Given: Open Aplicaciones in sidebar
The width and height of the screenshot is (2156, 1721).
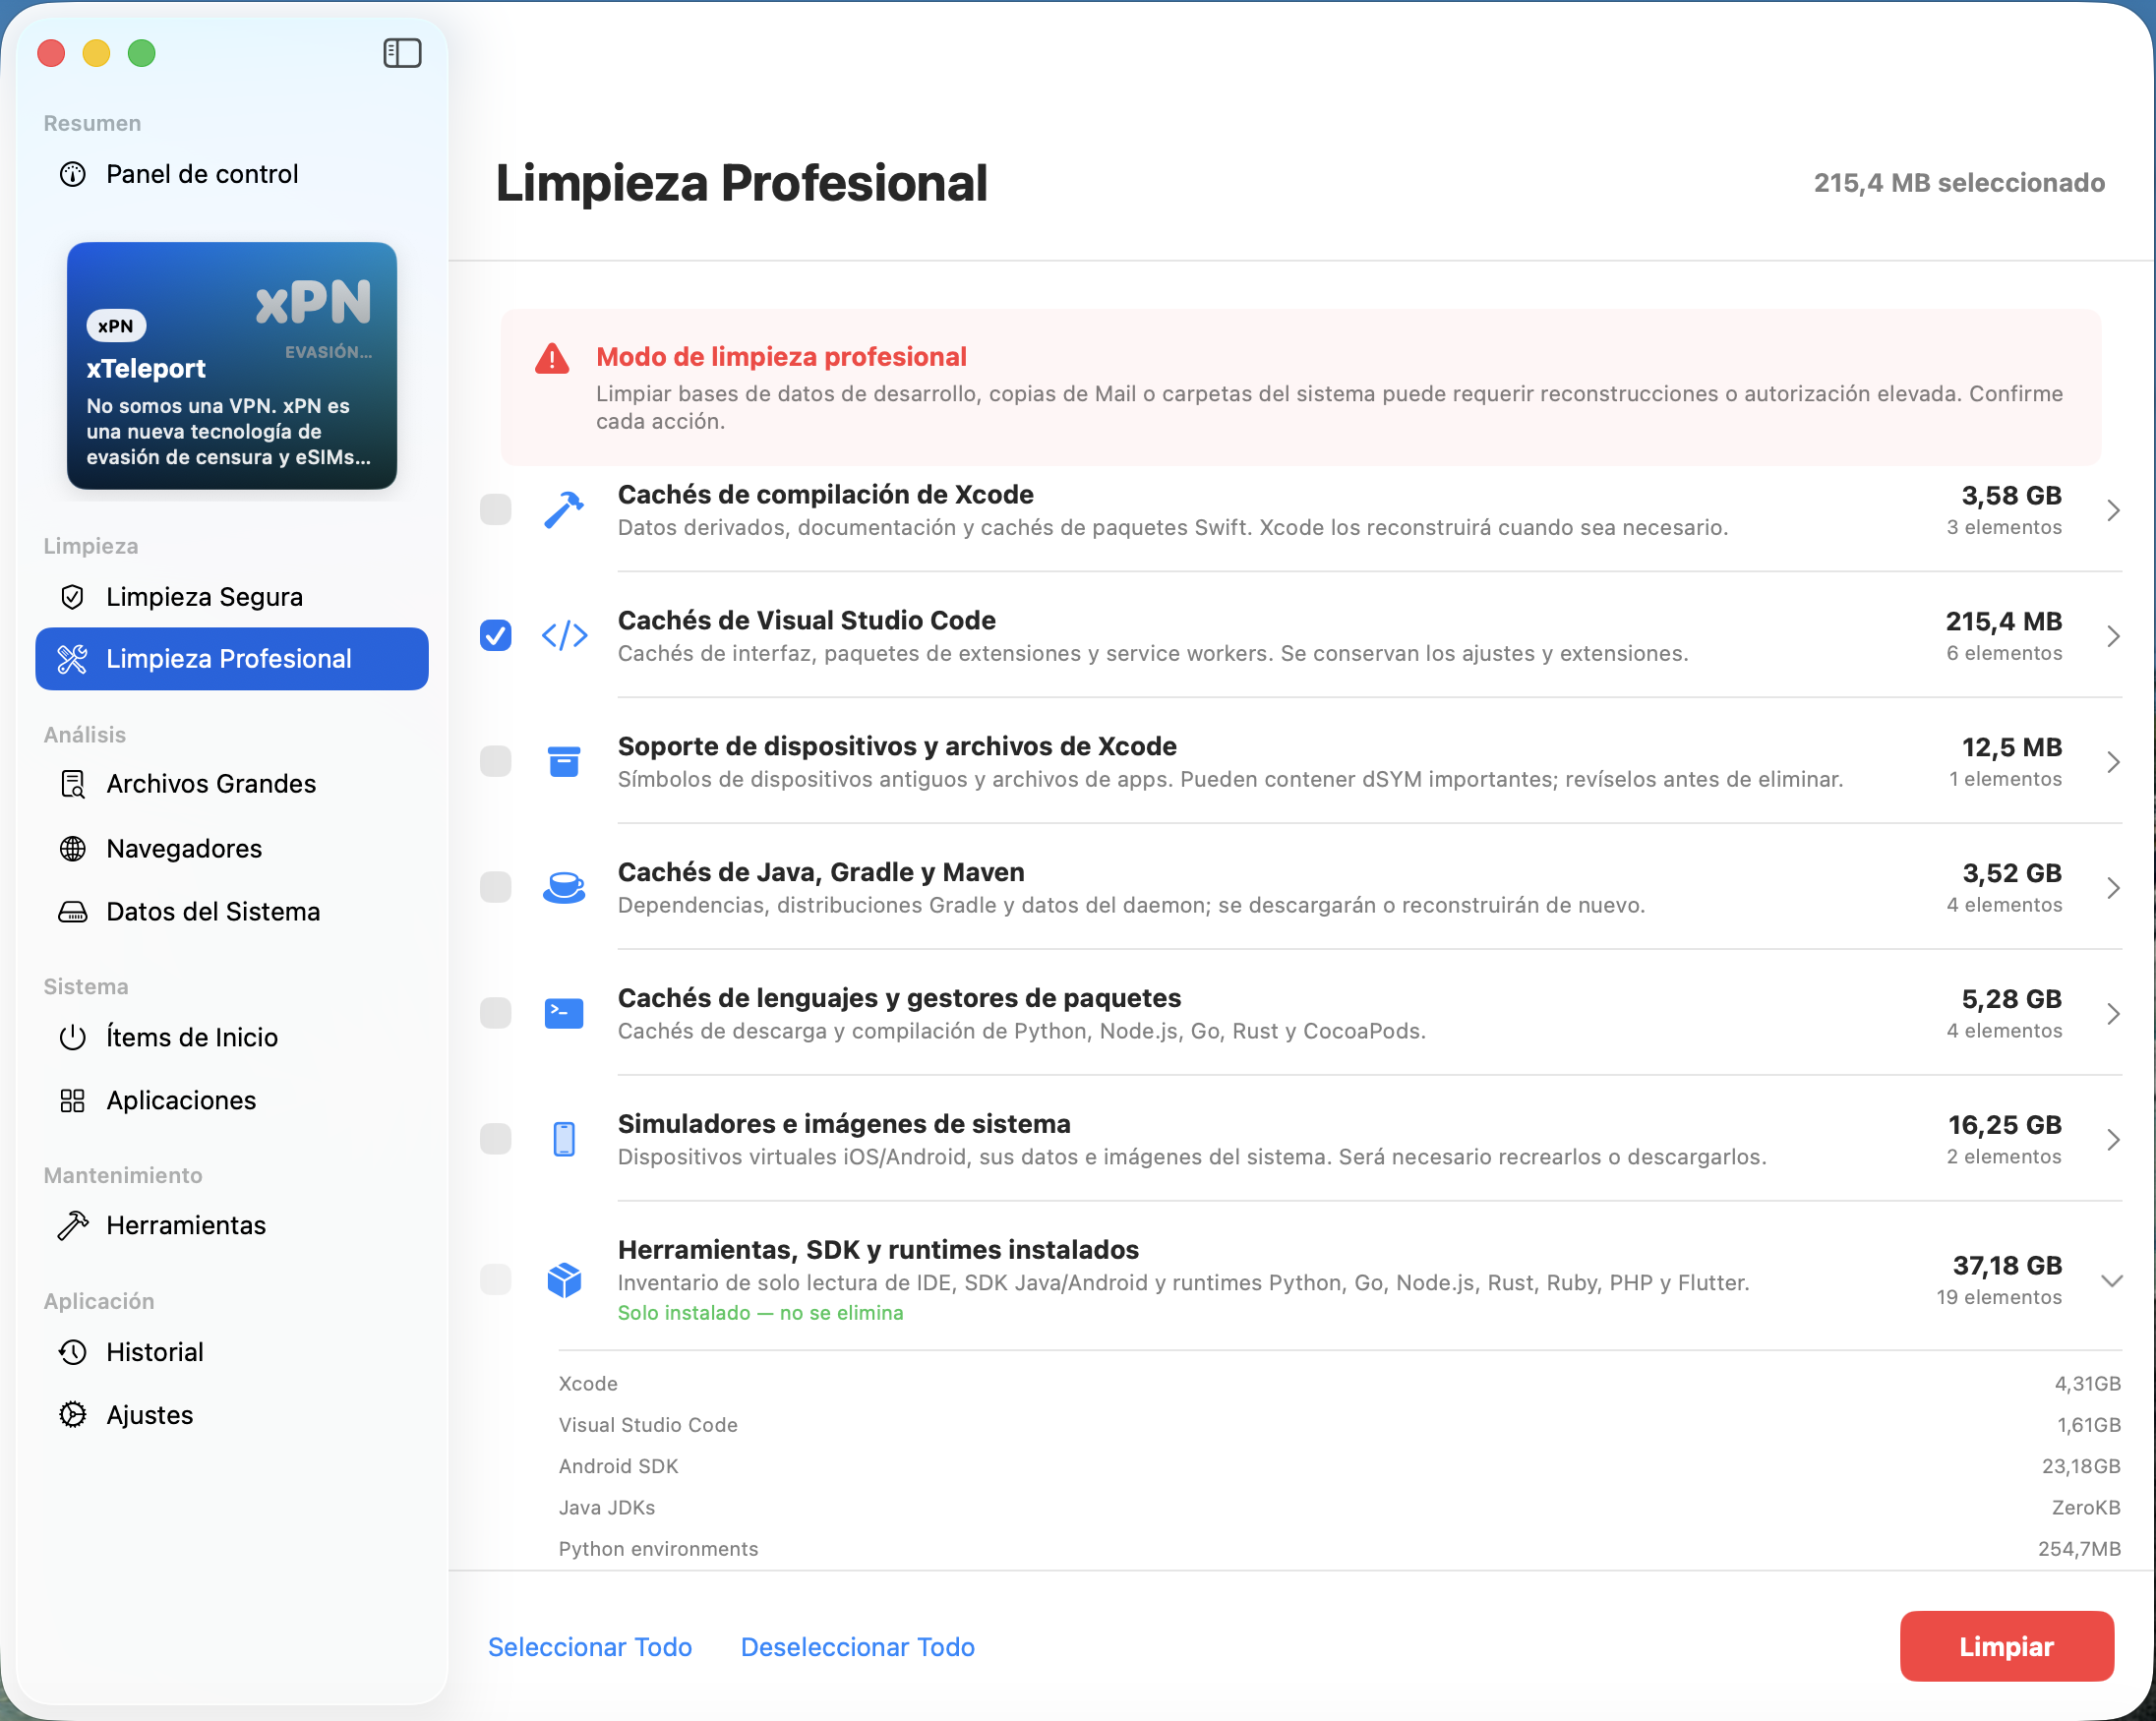Looking at the screenshot, I should coord(232,1100).
